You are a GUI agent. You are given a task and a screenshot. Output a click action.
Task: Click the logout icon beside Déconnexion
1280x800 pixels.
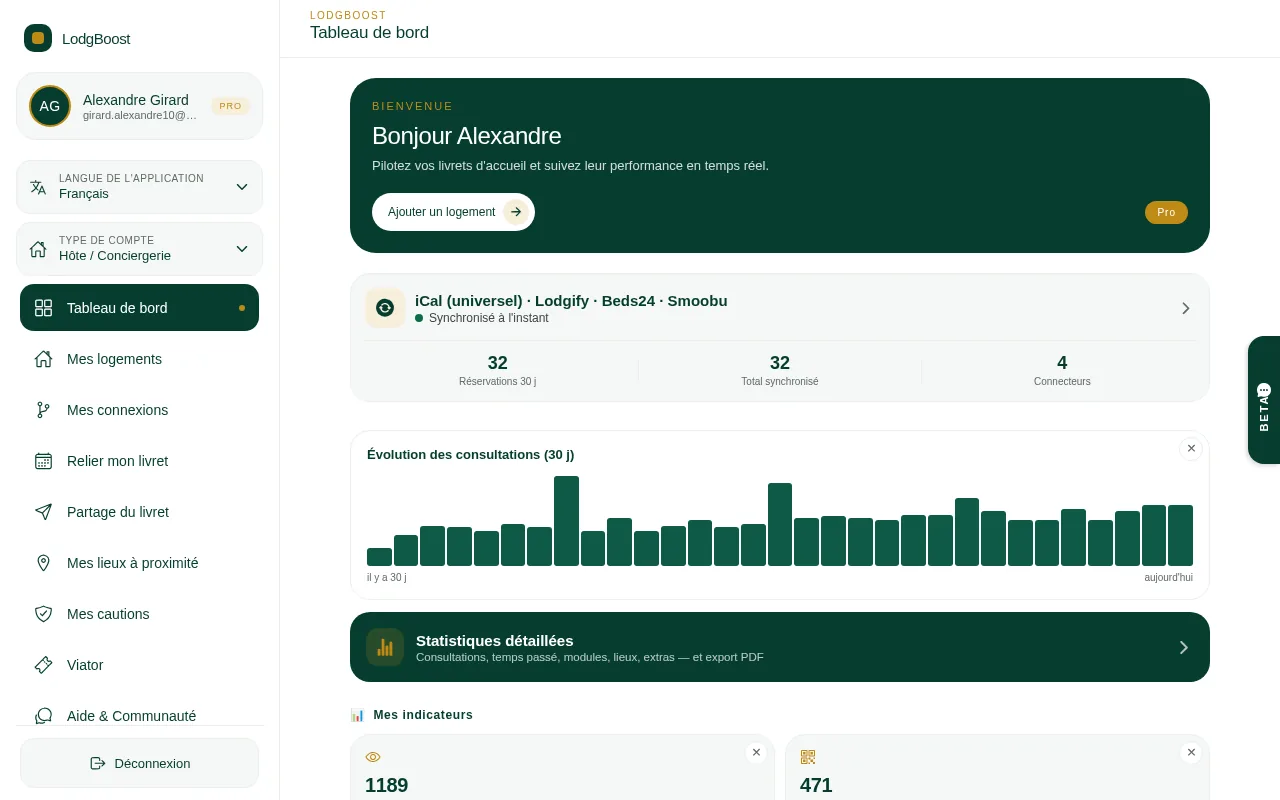[98, 763]
